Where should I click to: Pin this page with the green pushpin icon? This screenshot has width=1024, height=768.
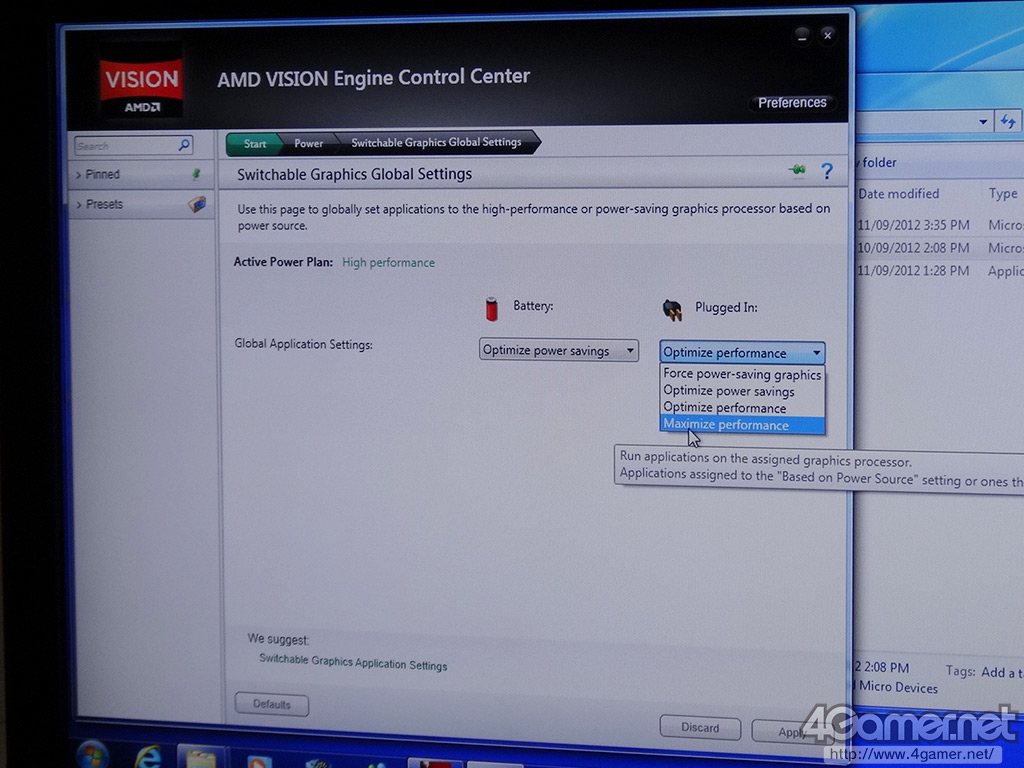coord(797,170)
